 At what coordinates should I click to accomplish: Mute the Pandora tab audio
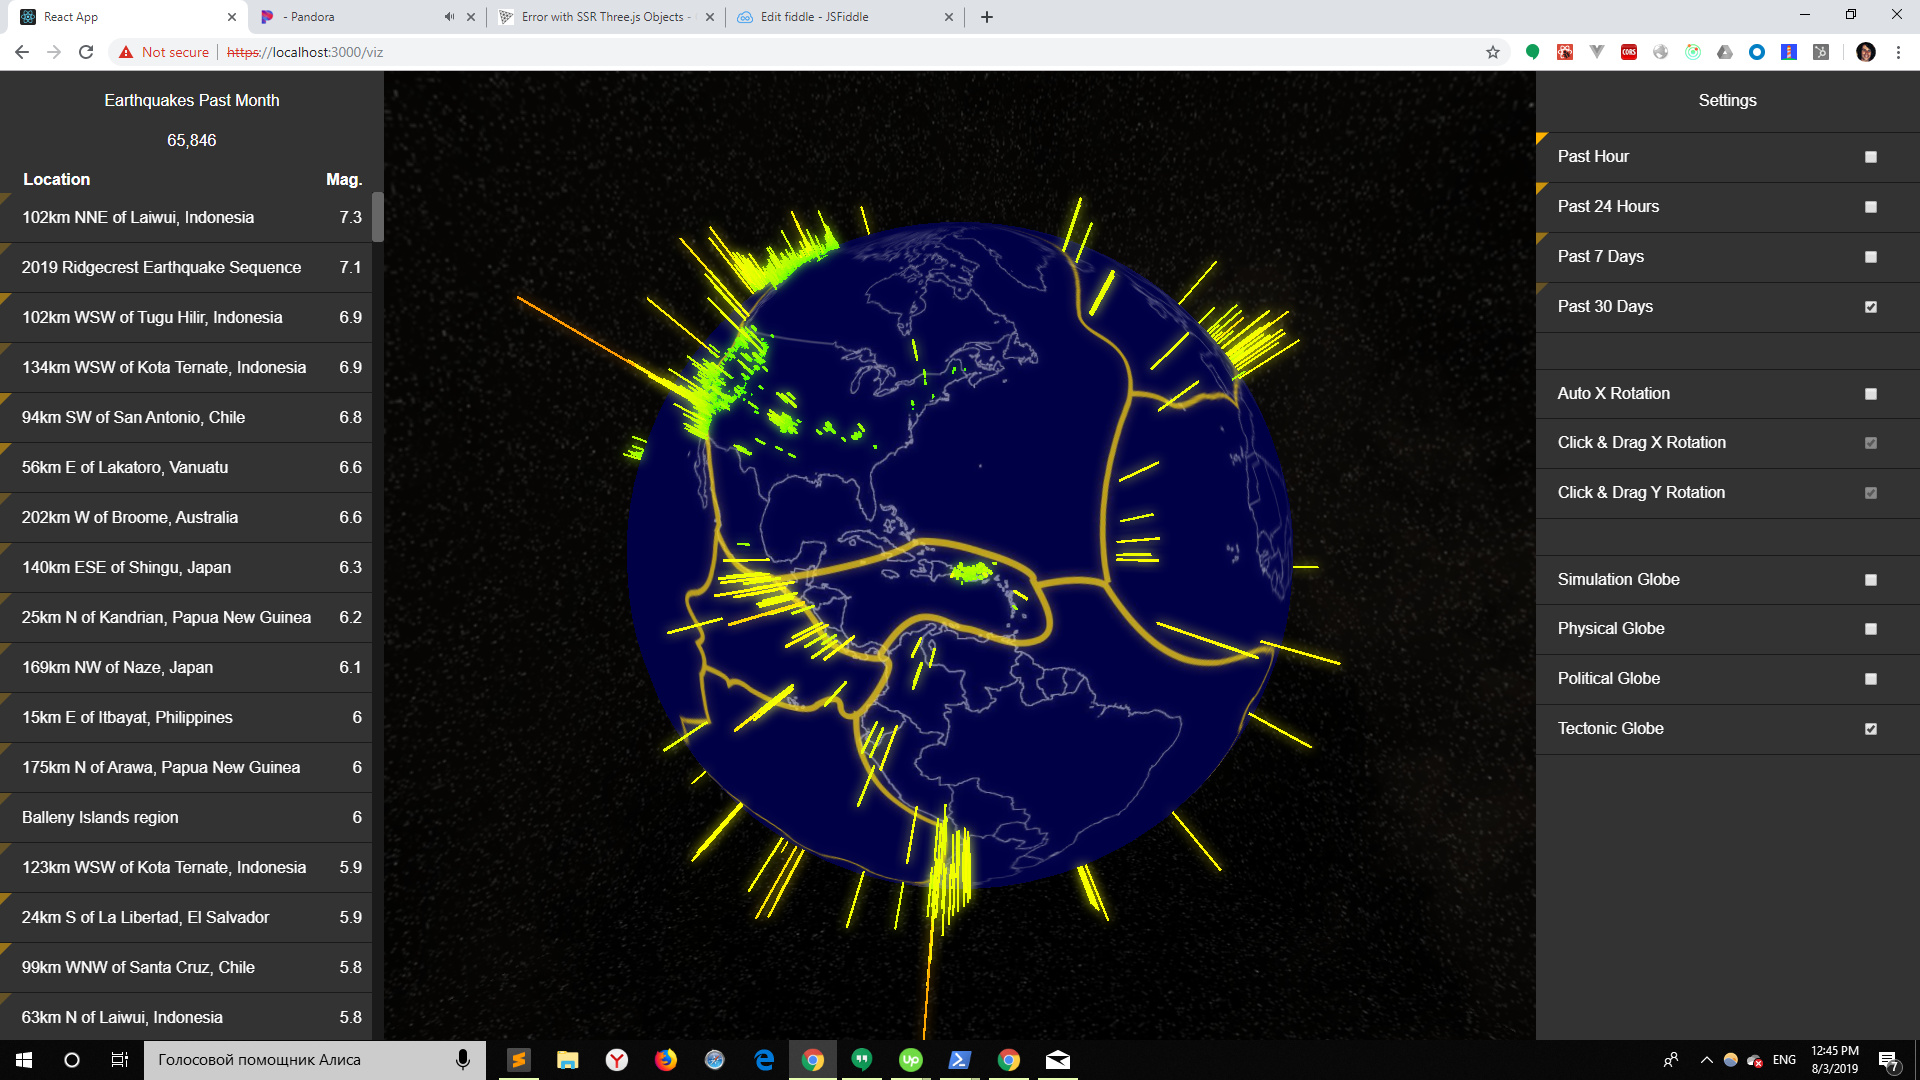[x=449, y=17]
